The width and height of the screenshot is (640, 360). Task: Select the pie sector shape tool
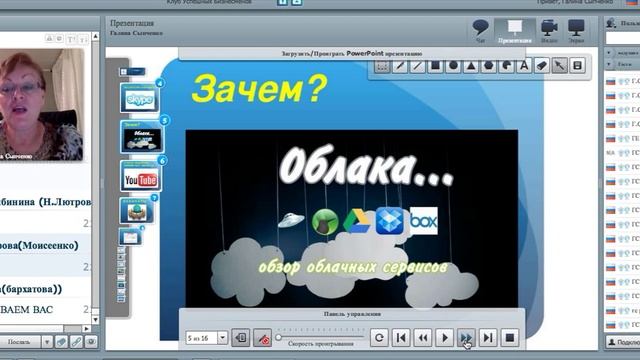(507, 66)
